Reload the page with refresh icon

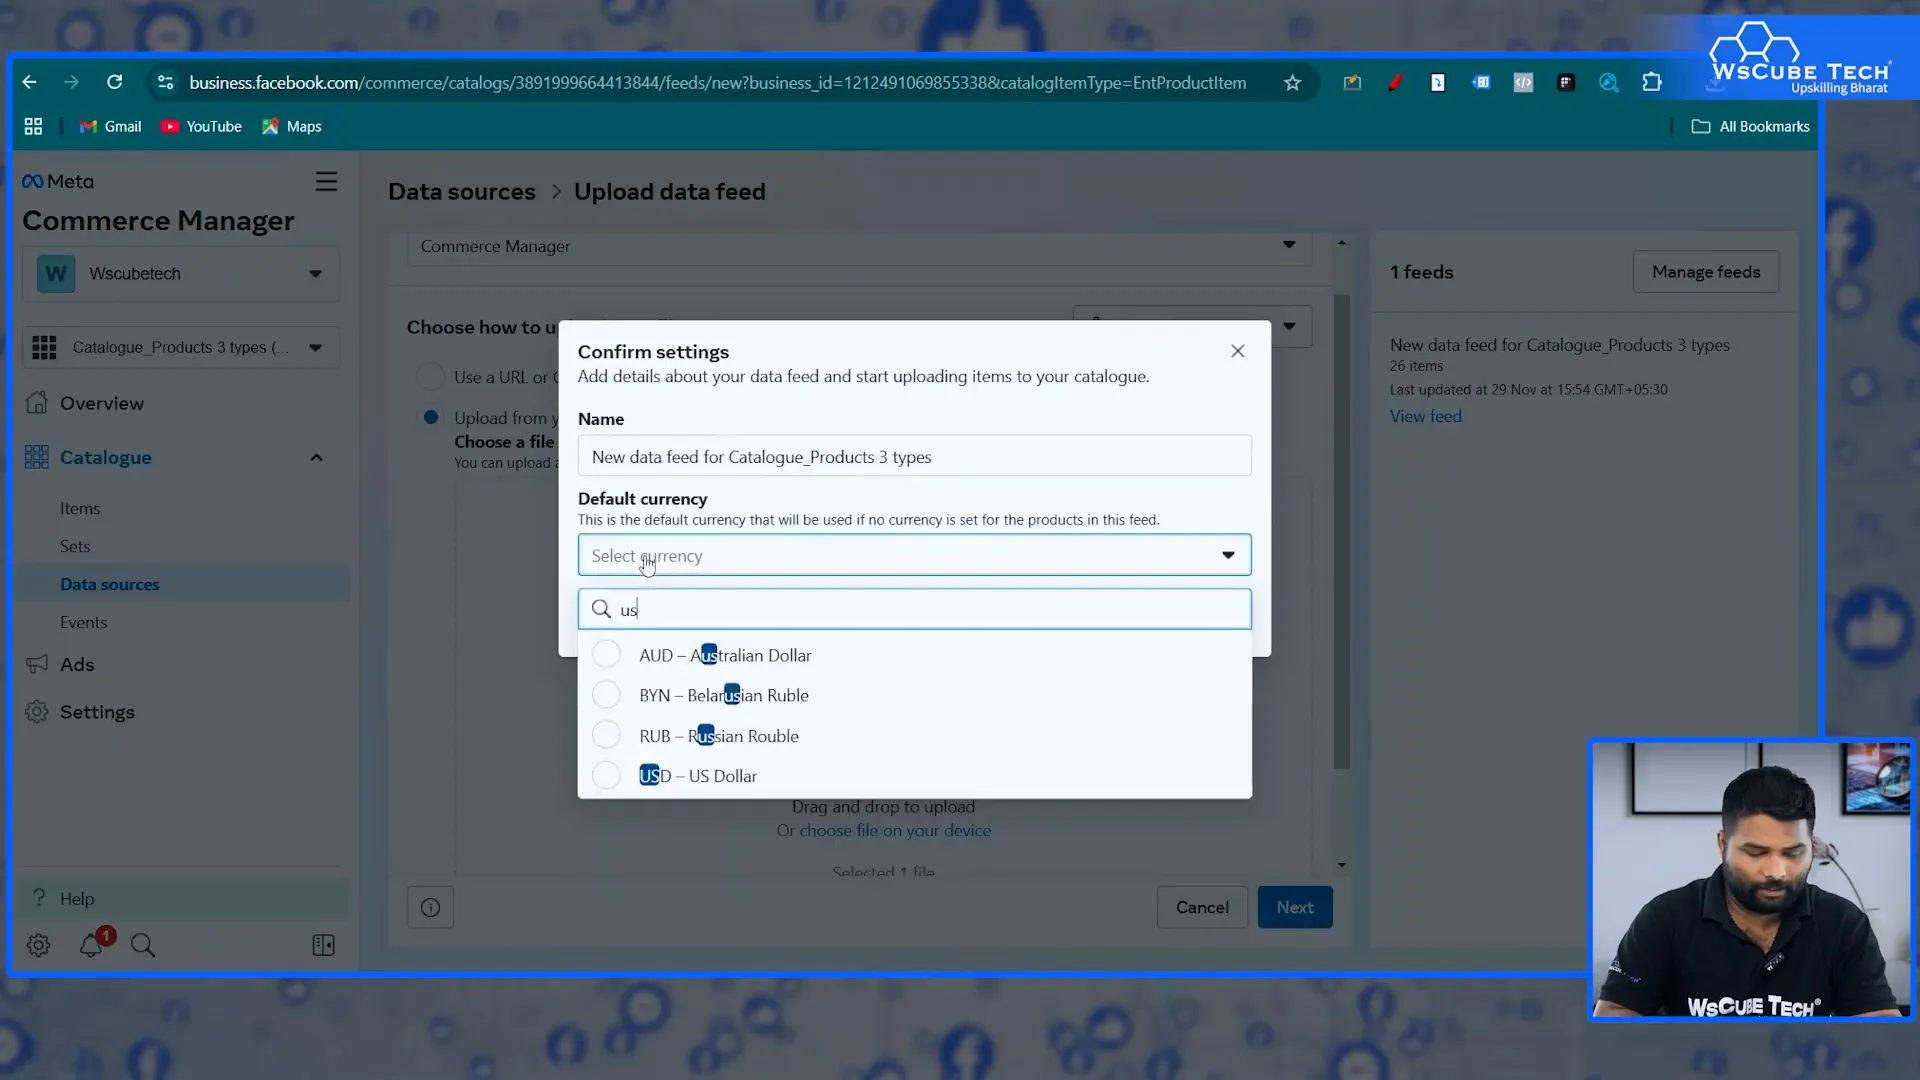[x=115, y=83]
